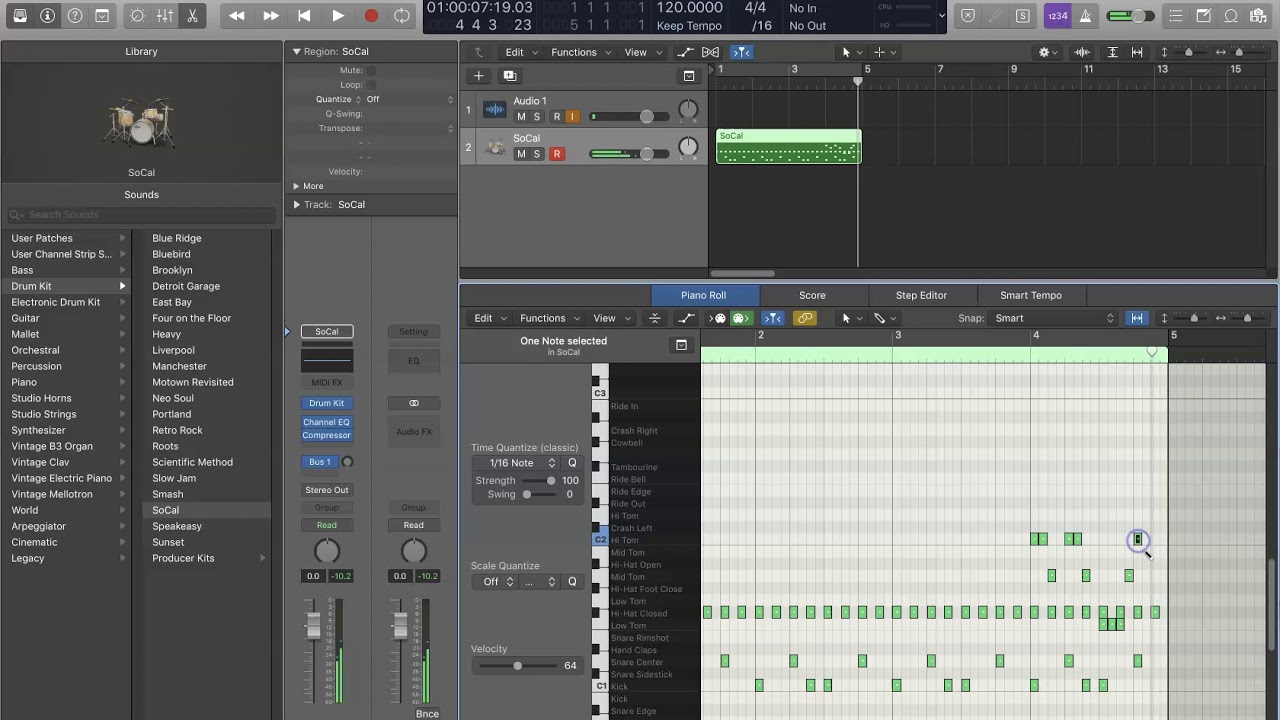This screenshot has width=1280, height=720.
Task: Expand the Track: SoCal inspector
Action: pos(296,205)
